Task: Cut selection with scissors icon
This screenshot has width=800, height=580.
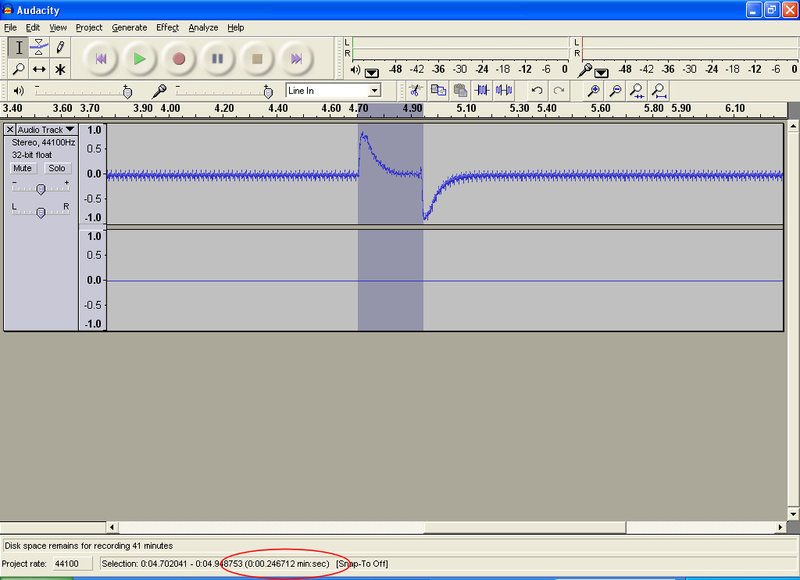Action: click(415, 91)
